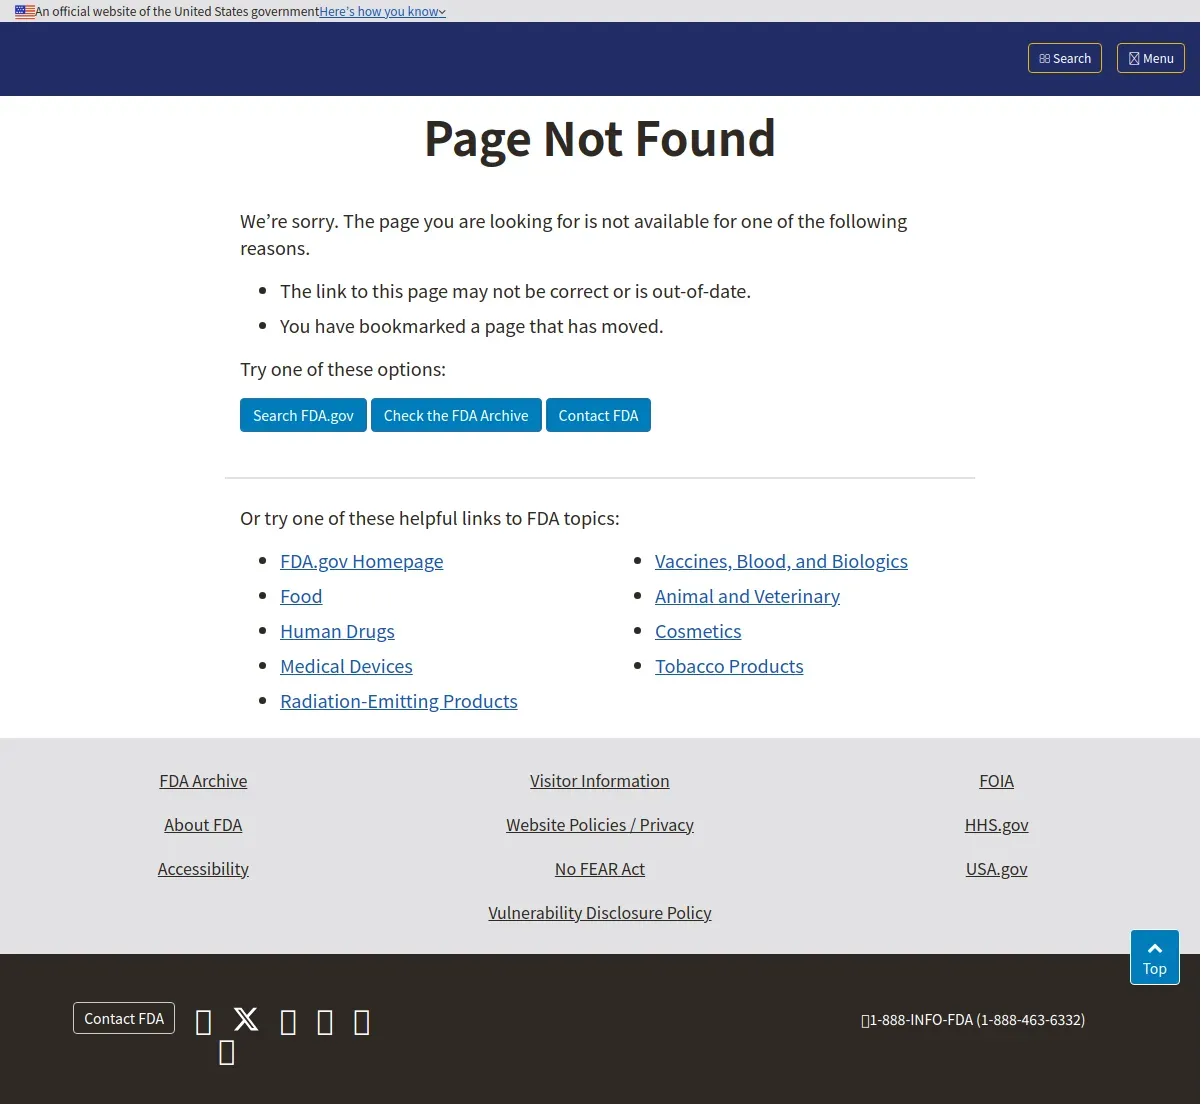Screen dimensions: 1201x1104
Task: Click the blue Search FDA.gov button
Action: click(303, 415)
